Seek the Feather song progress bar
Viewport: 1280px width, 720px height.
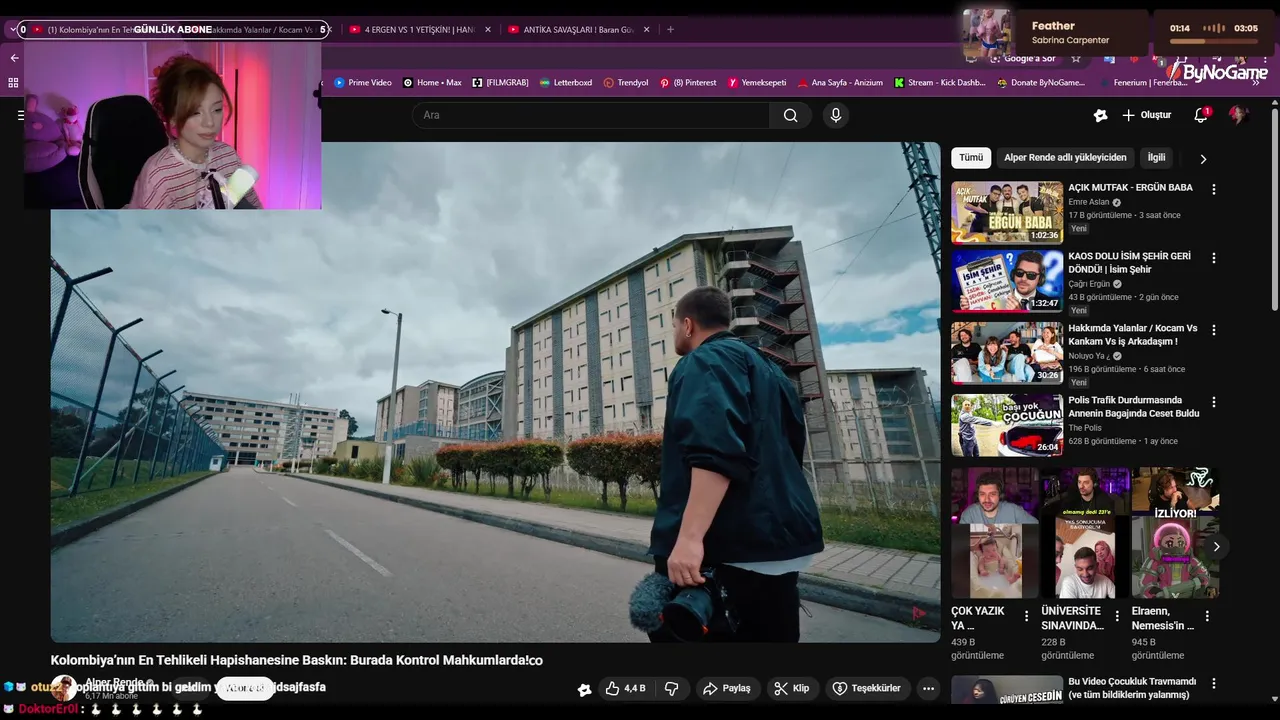coord(1215,41)
